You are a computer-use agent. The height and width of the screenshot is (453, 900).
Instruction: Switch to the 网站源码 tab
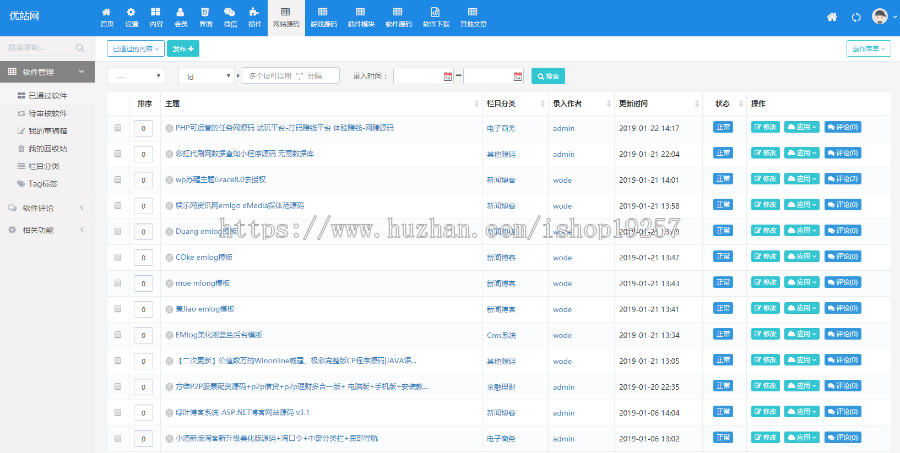286,17
